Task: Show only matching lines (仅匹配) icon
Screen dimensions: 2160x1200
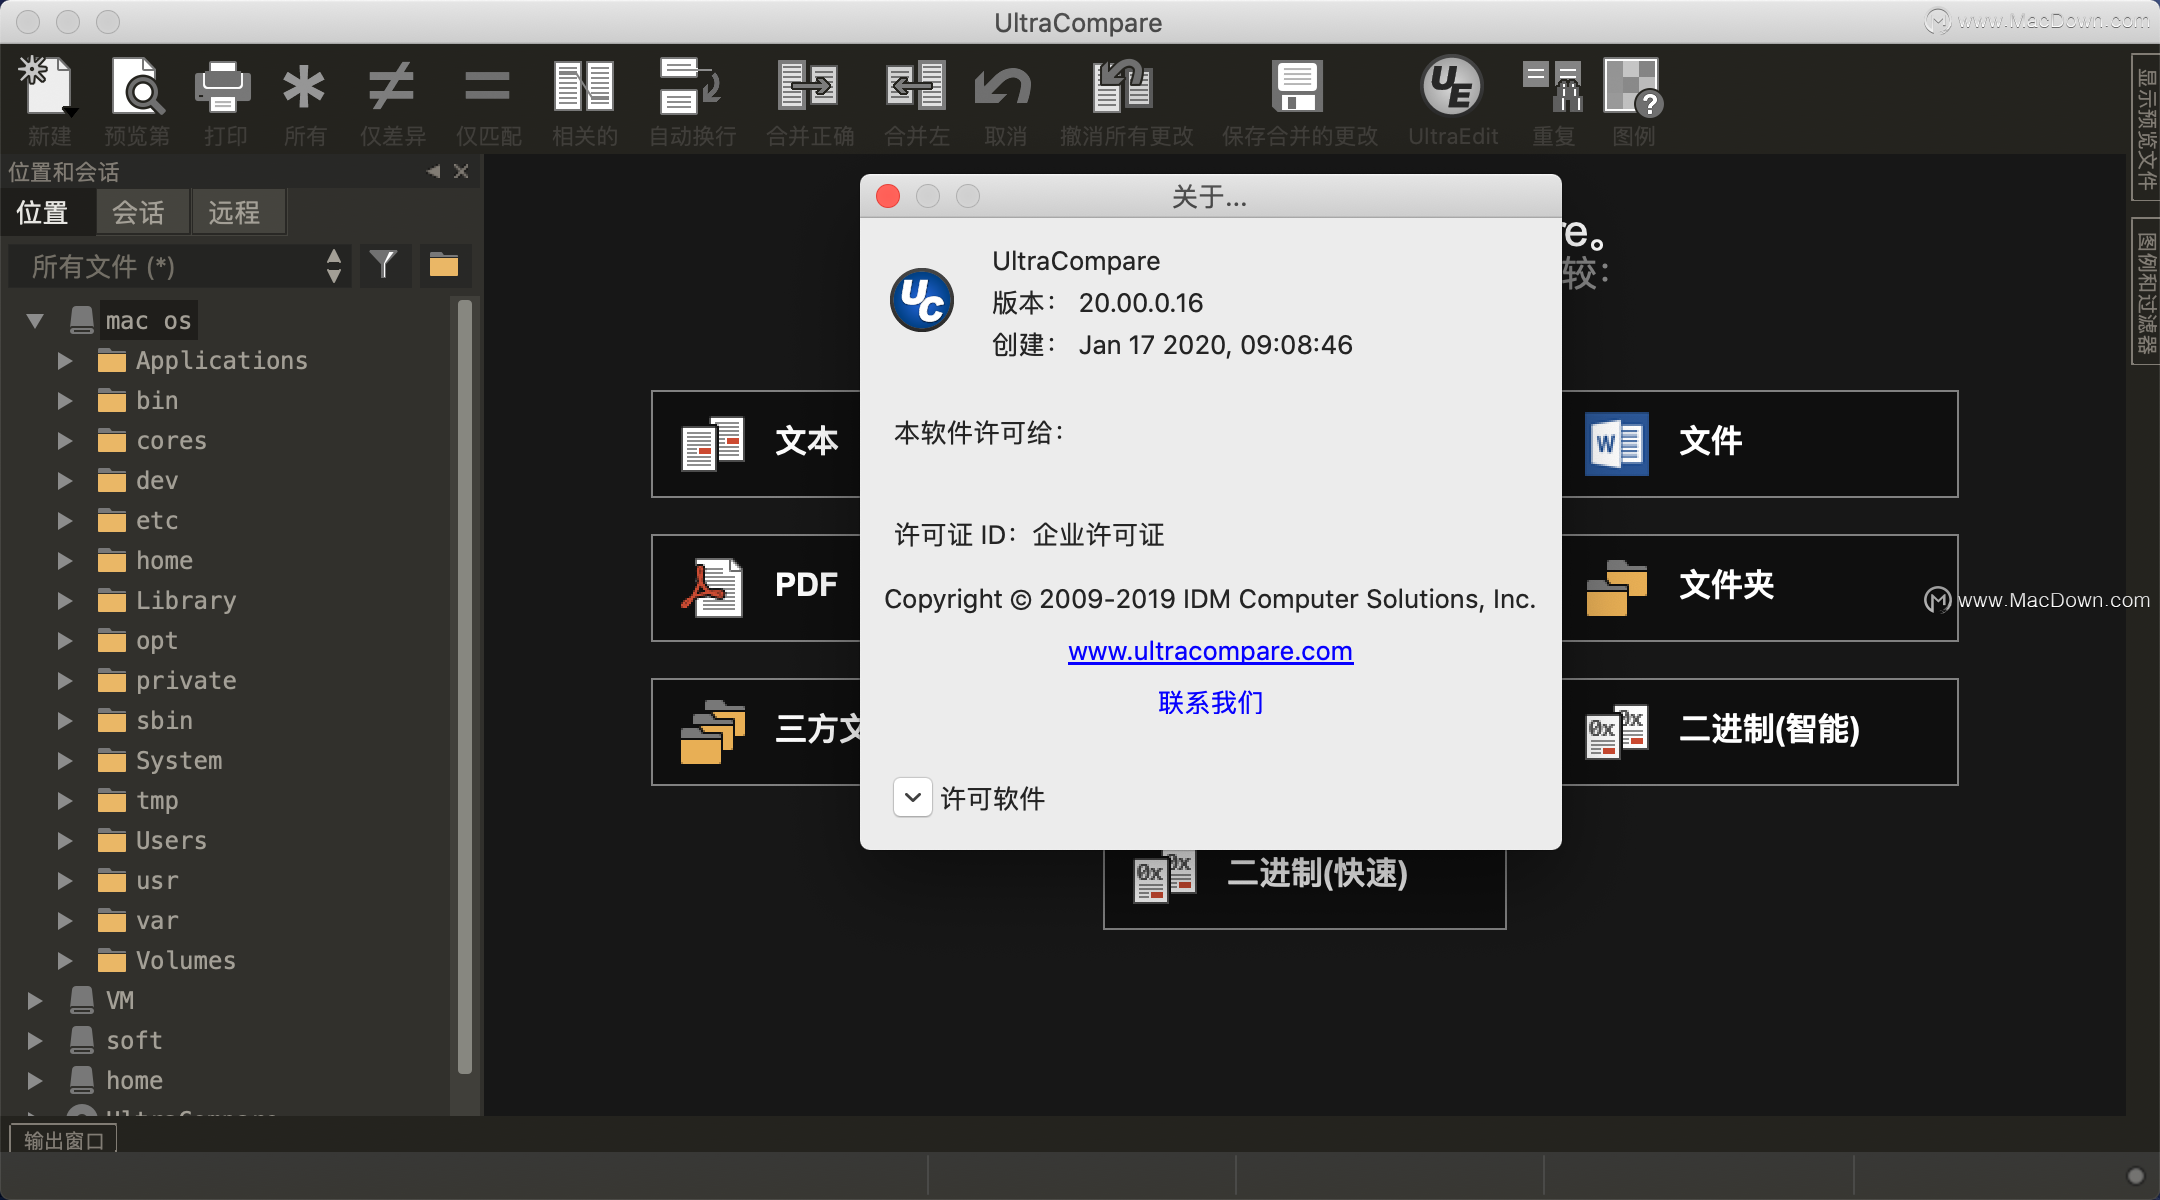Action: click(487, 88)
